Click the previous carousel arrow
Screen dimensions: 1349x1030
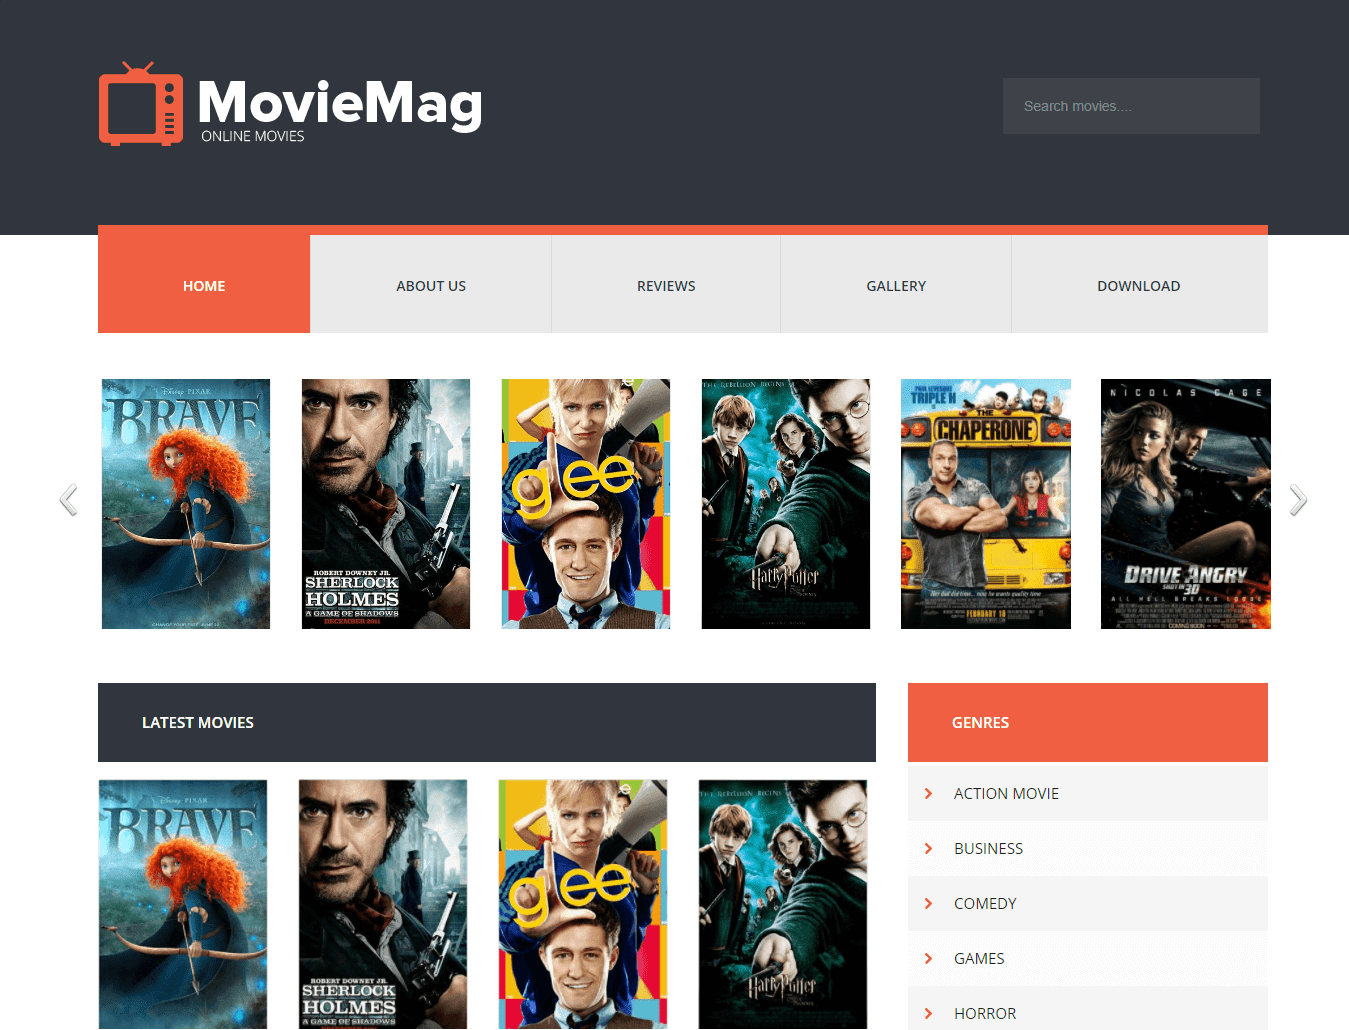(x=68, y=500)
